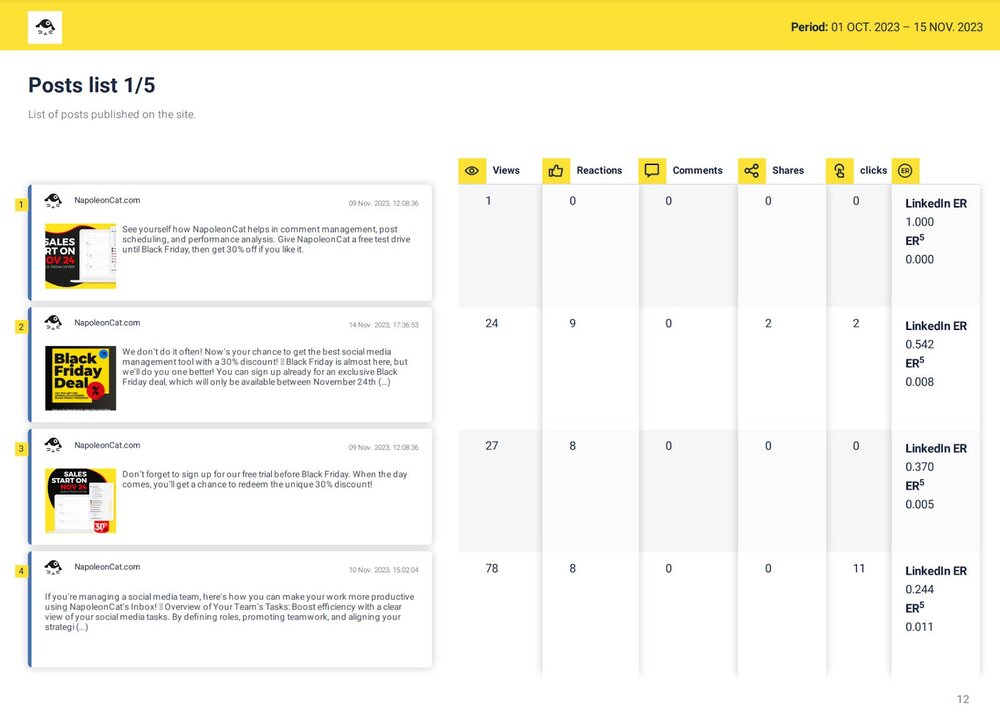Click the Shares icon
This screenshot has height=713, width=1000.
click(752, 171)
